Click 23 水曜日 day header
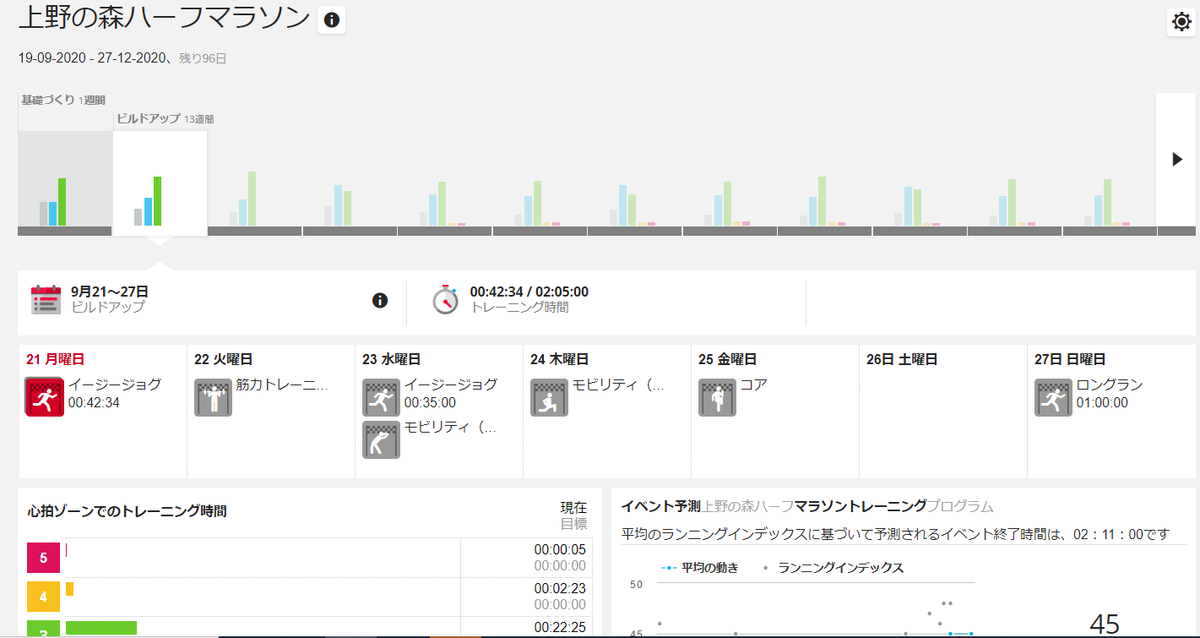Image resolution: width=1200 pixels, height=638 pixels. point(391,359)
